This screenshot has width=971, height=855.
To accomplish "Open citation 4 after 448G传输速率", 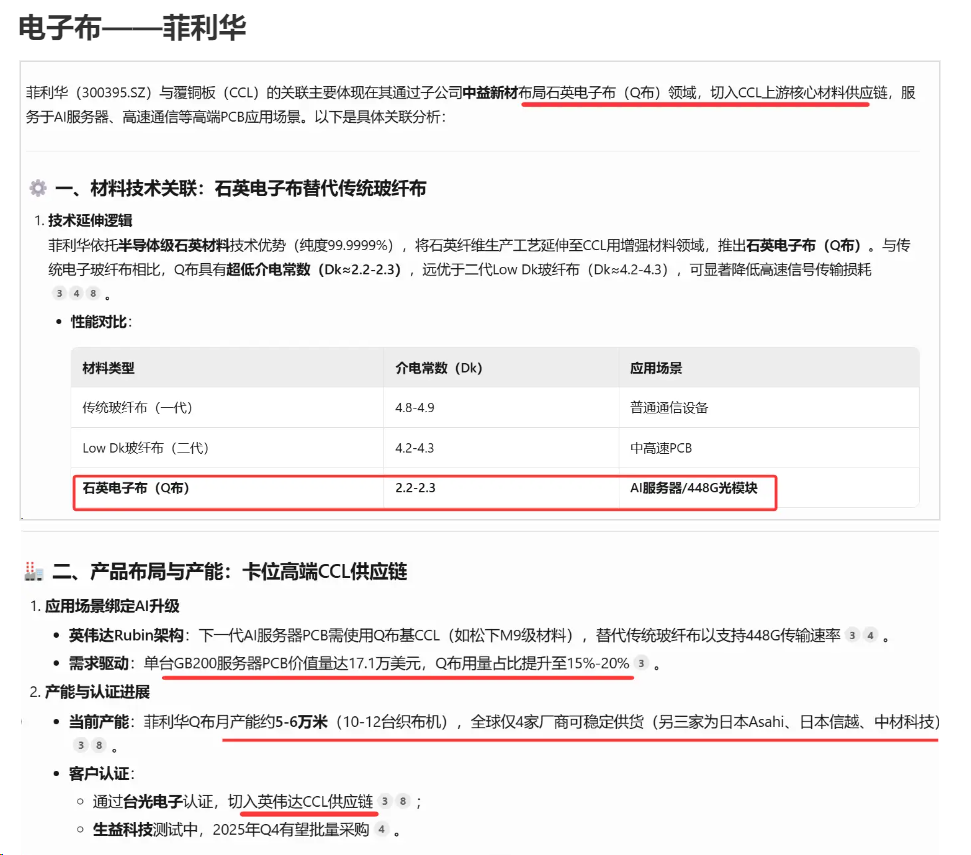I will click(870, 635).
